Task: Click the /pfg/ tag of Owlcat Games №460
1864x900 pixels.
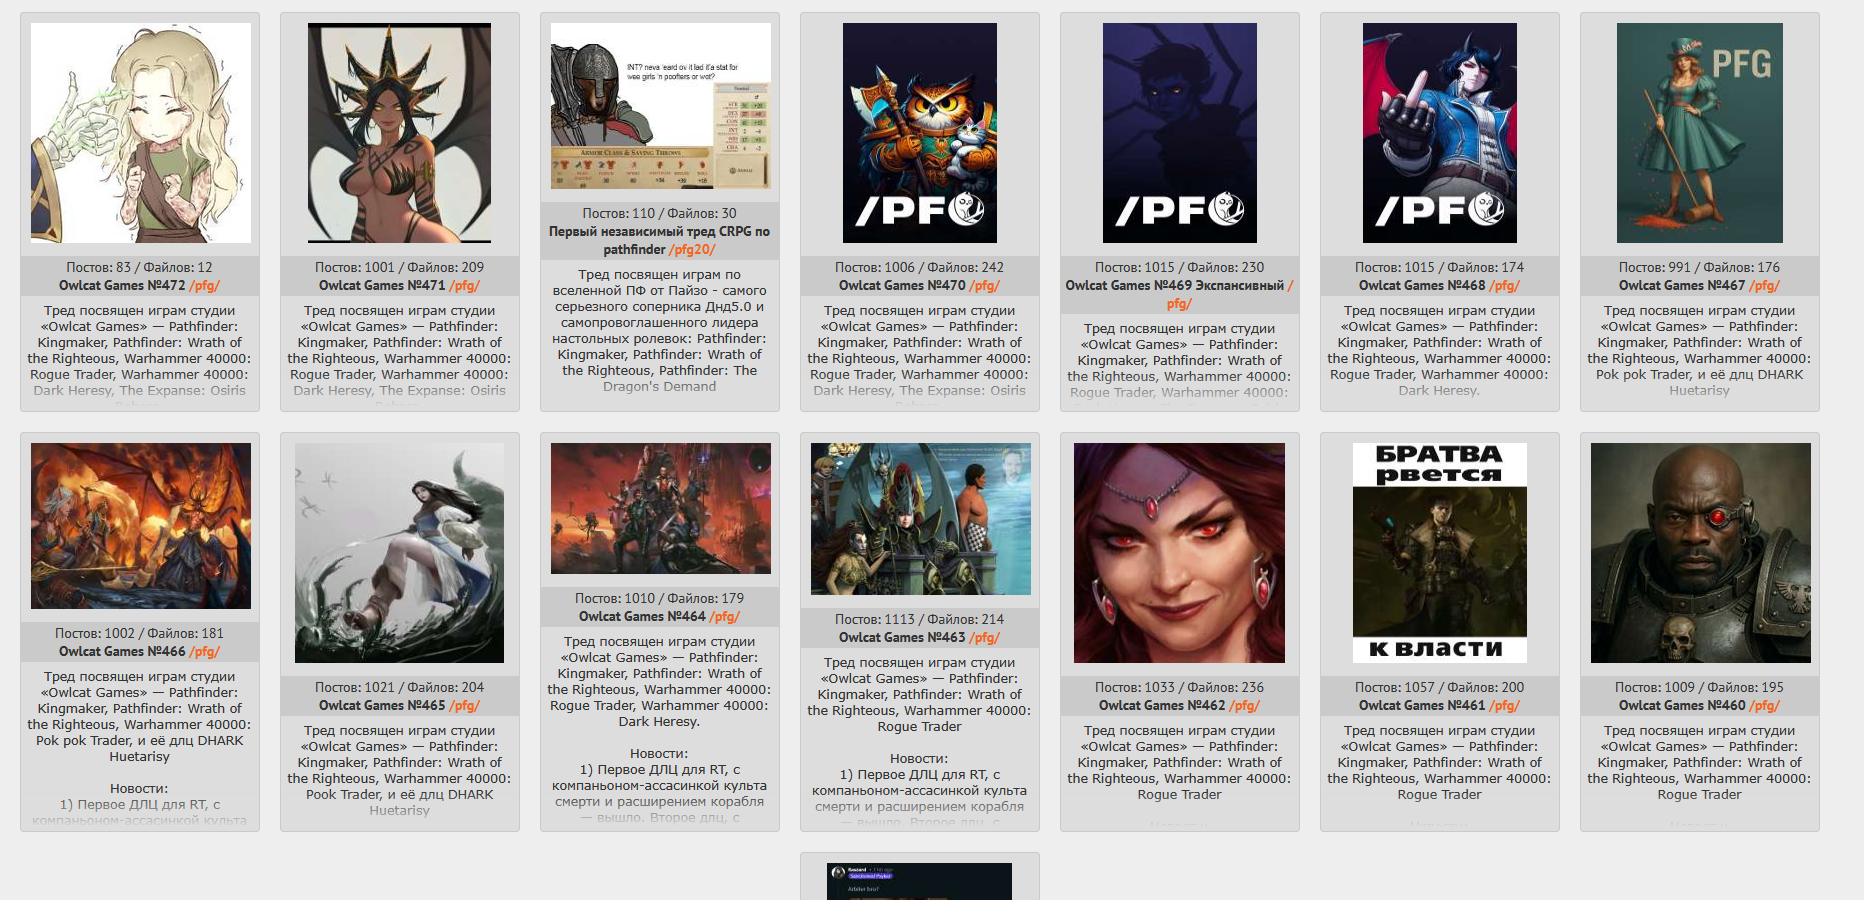Action: tap(1765, 705)
